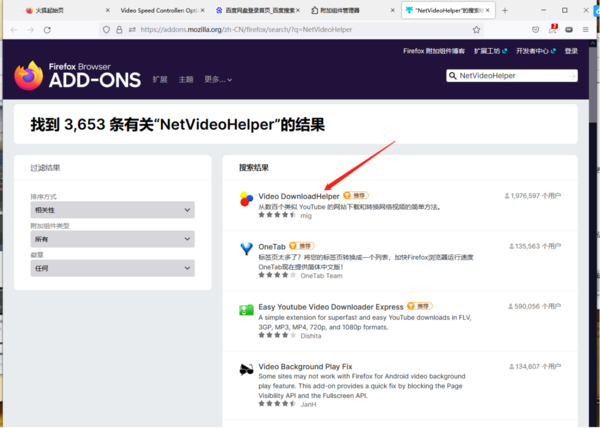Viewport: 600px width, 428px height.
Task: Click the OneTab funnel icon
Action: click(246, 249)
